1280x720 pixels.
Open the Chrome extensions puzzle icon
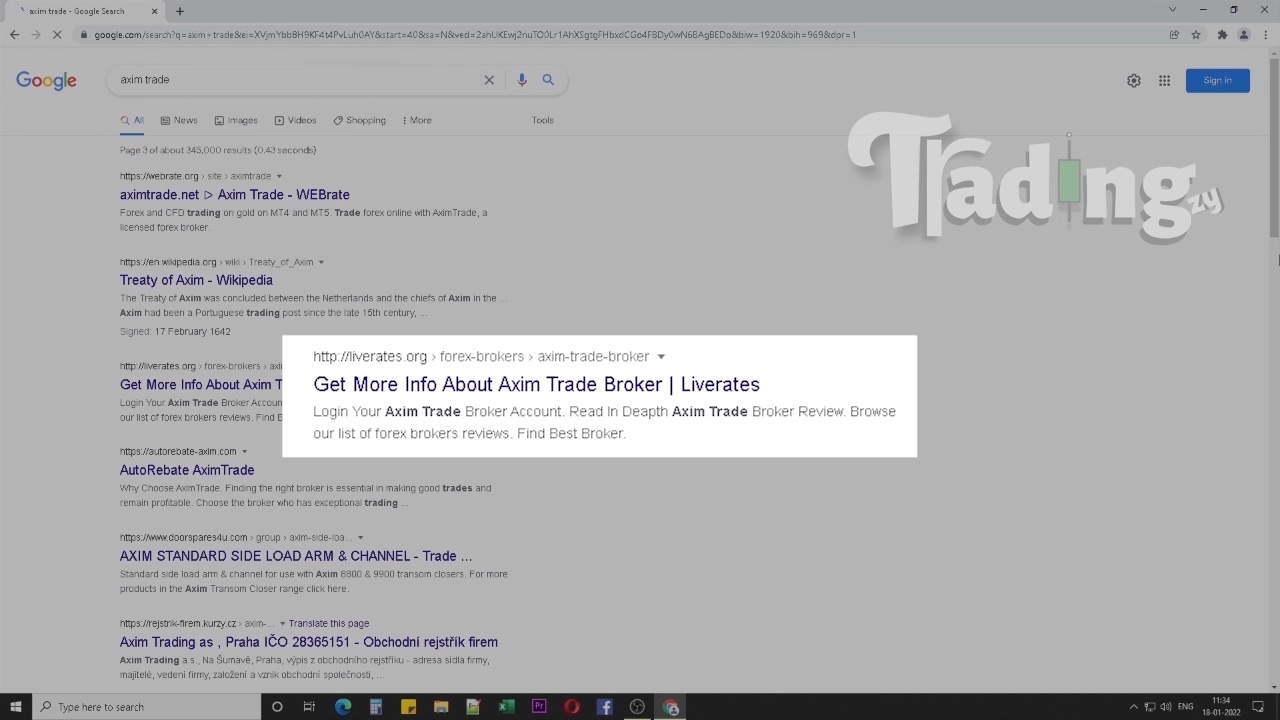(1221, 35)
